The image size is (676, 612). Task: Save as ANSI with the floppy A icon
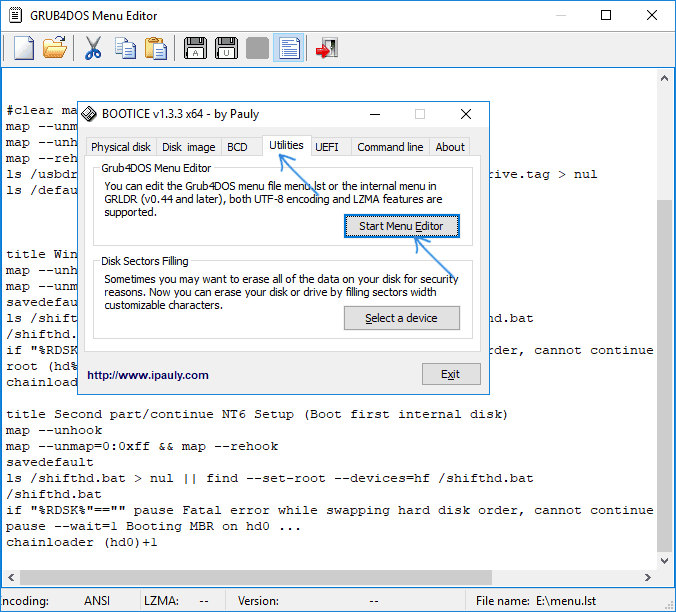point(195,47)
